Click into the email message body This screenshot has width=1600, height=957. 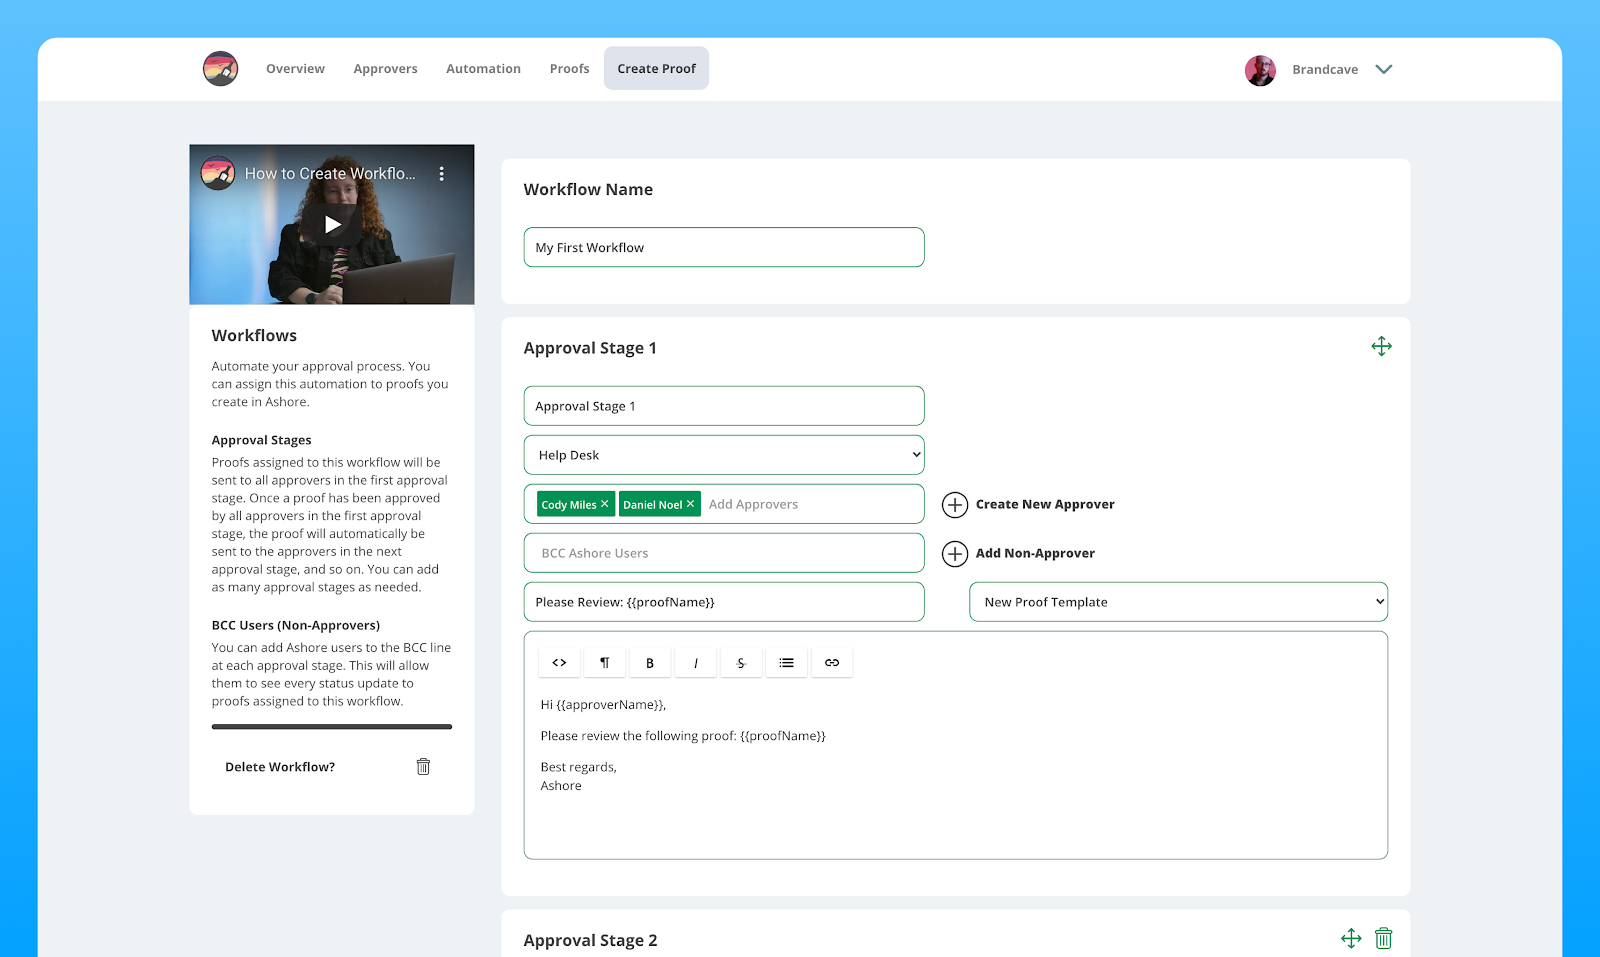[956, 770]
